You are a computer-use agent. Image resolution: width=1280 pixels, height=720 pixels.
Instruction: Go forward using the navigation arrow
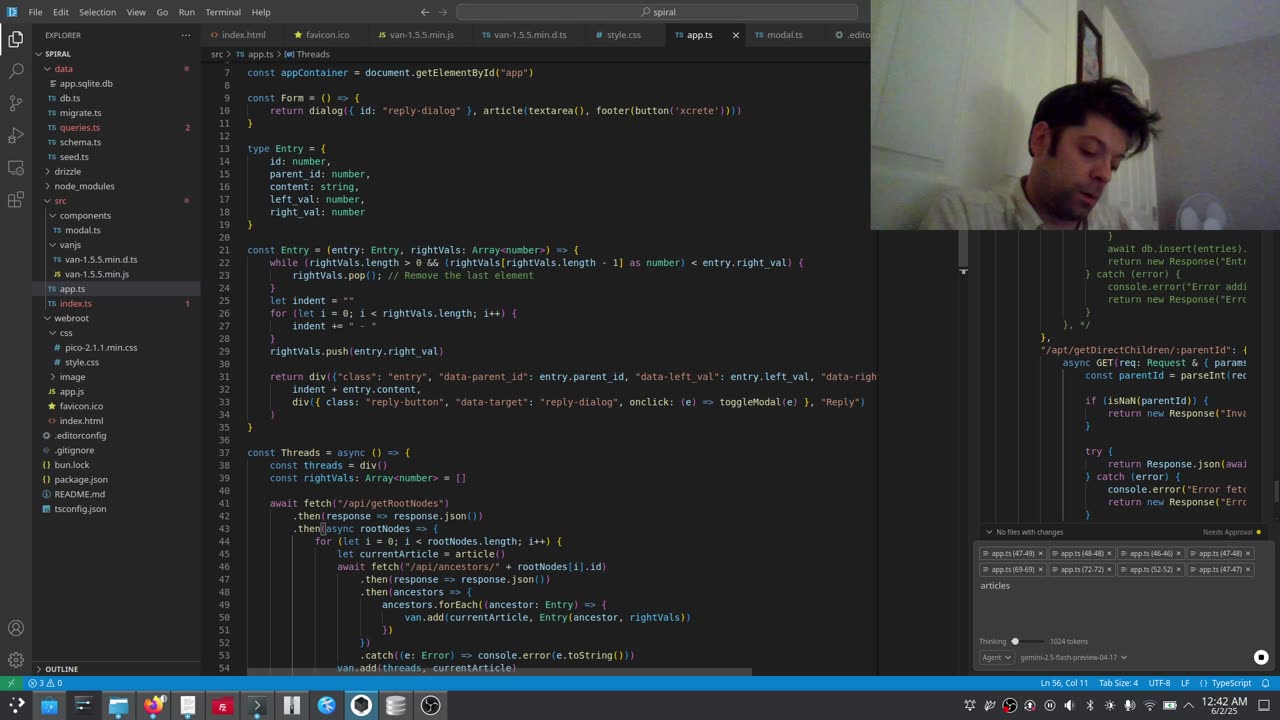[x=443, y=12]
